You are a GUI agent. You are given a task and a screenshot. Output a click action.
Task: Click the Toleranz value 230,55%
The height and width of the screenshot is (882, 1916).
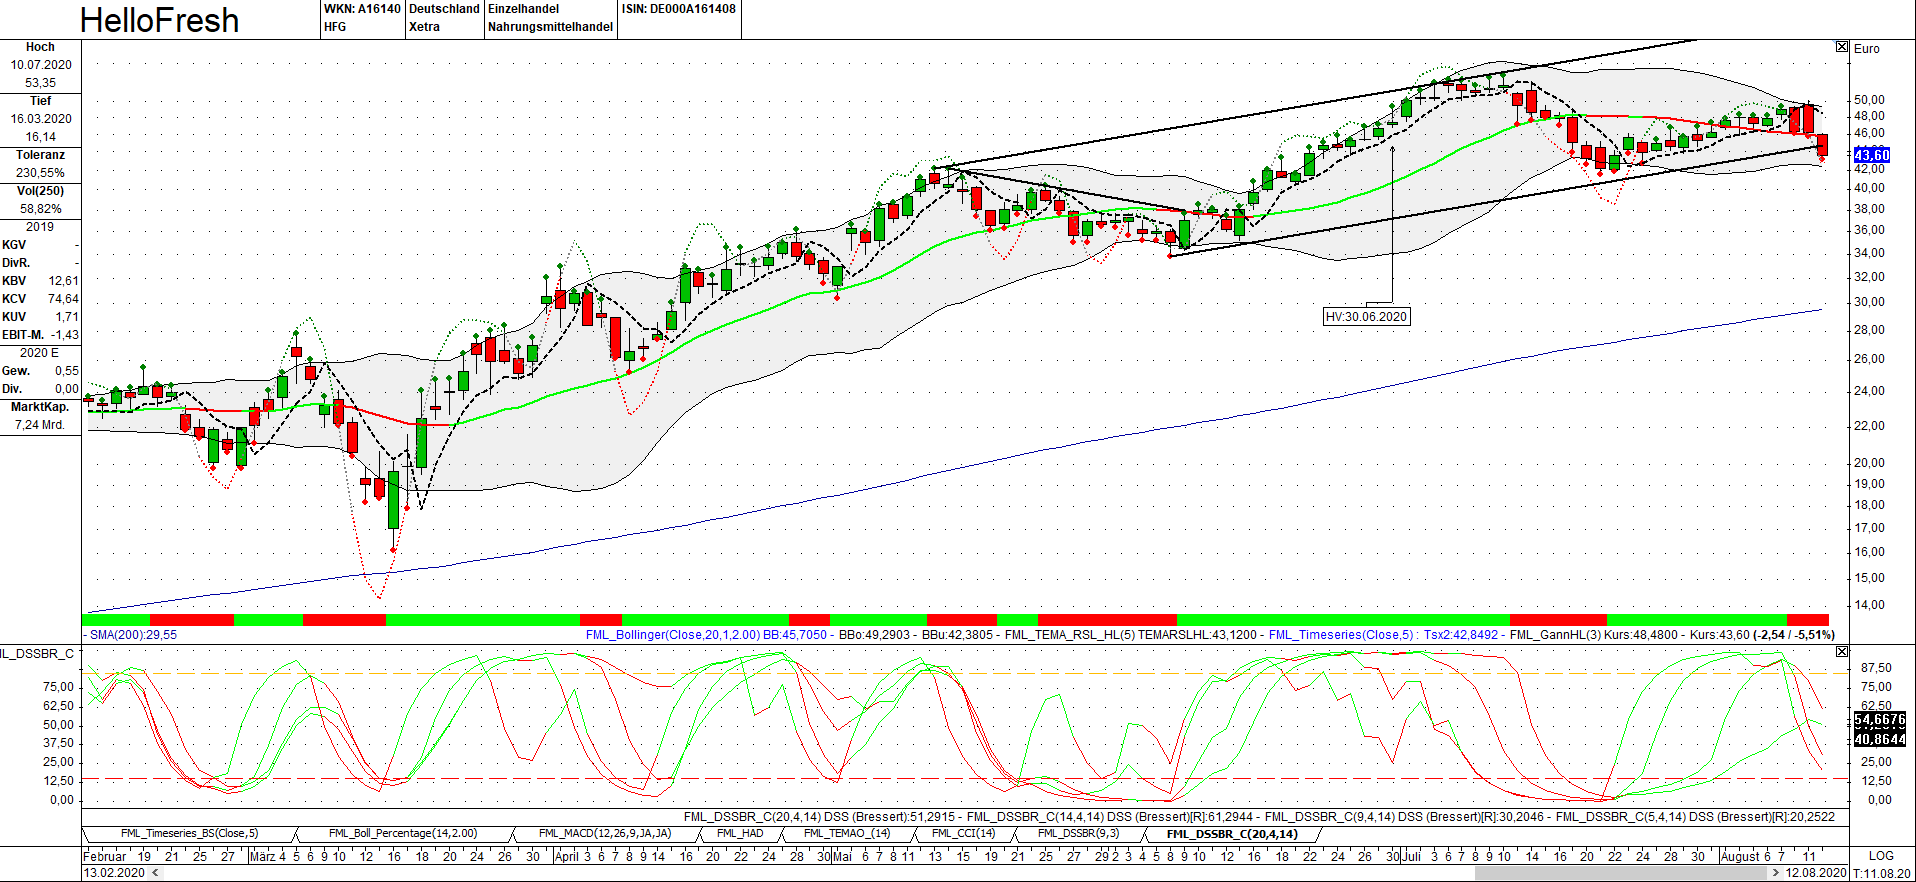tap(41, 173)
